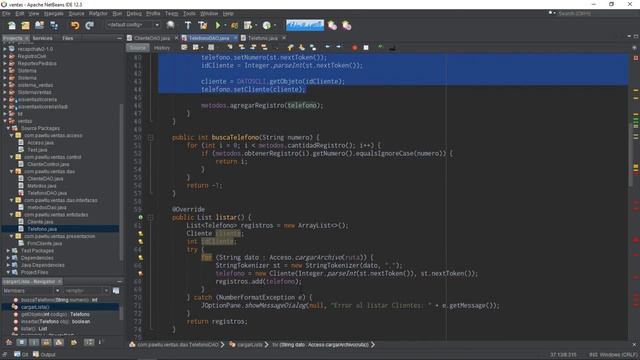Click the Build Project hammer icon
Screen dimensions: 640x360
click(x=188, y=25)
